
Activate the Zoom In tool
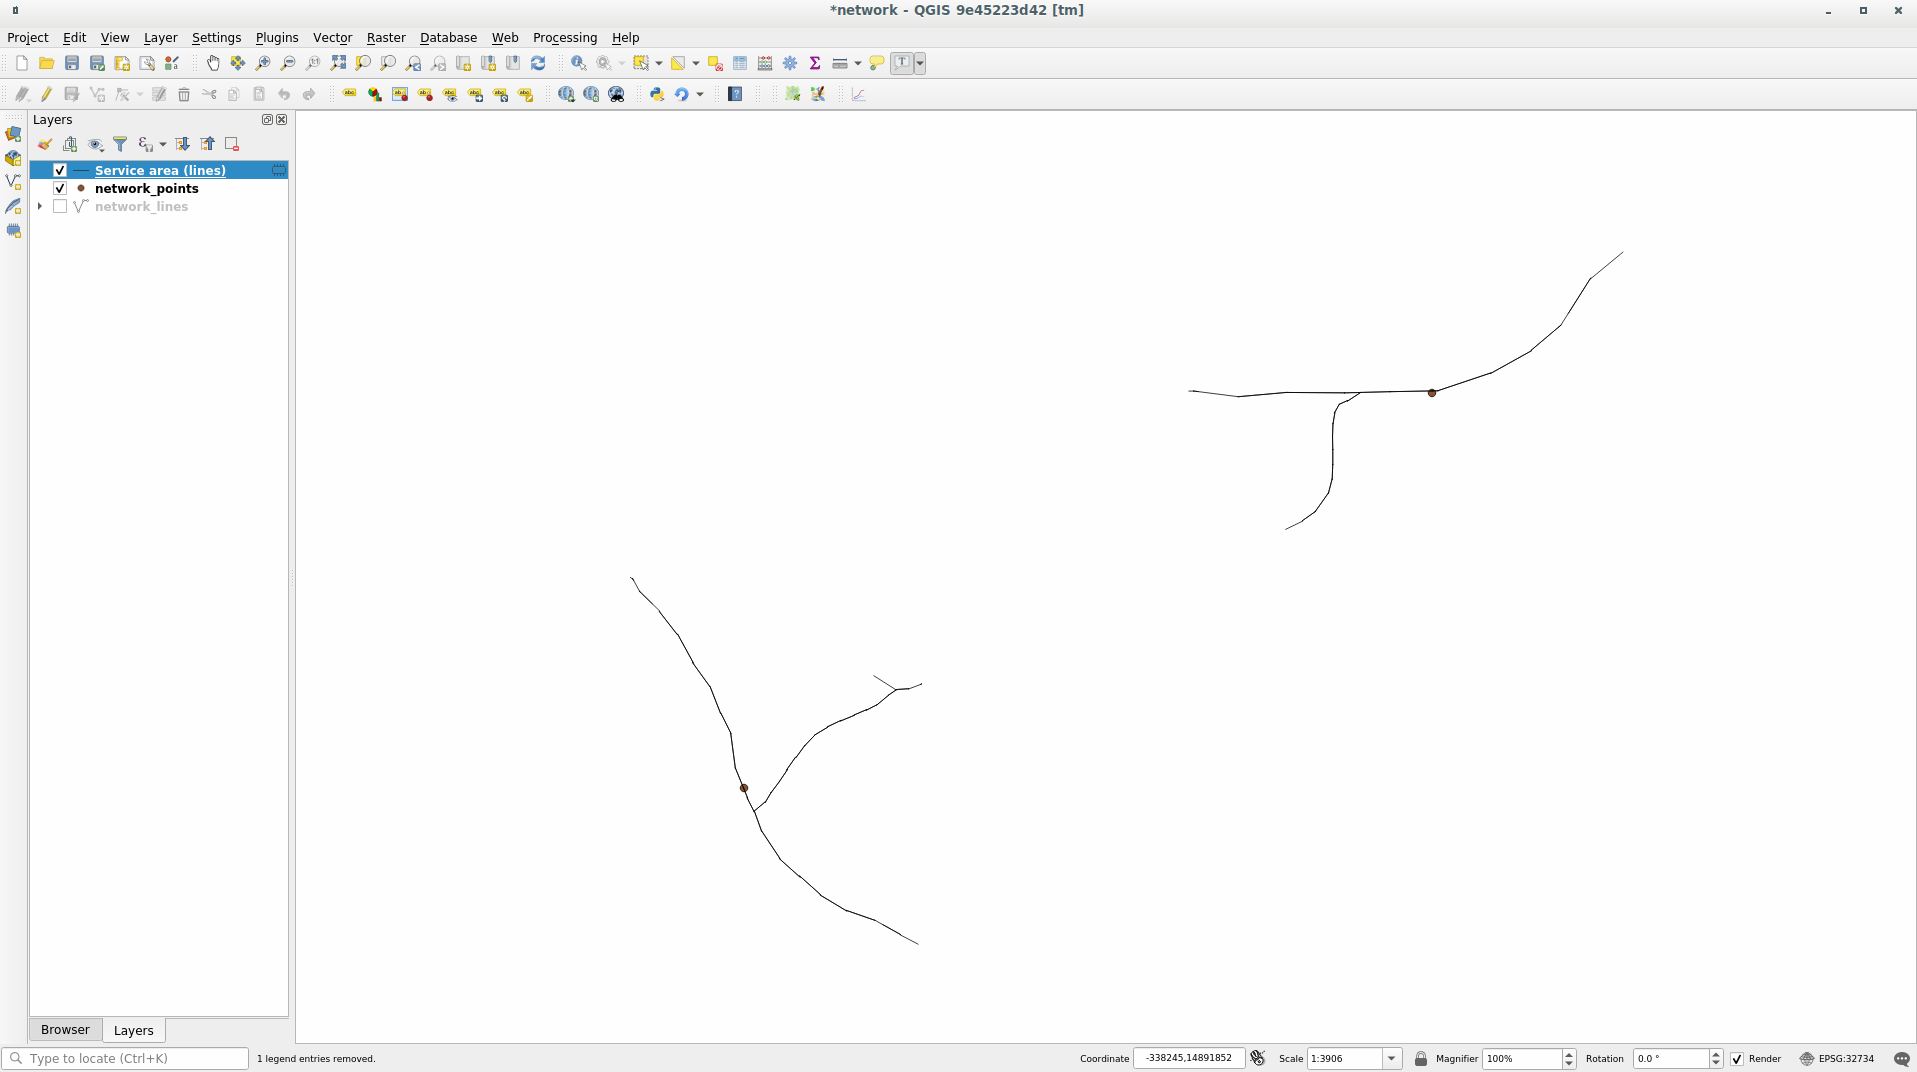click(x=263, y=63)
